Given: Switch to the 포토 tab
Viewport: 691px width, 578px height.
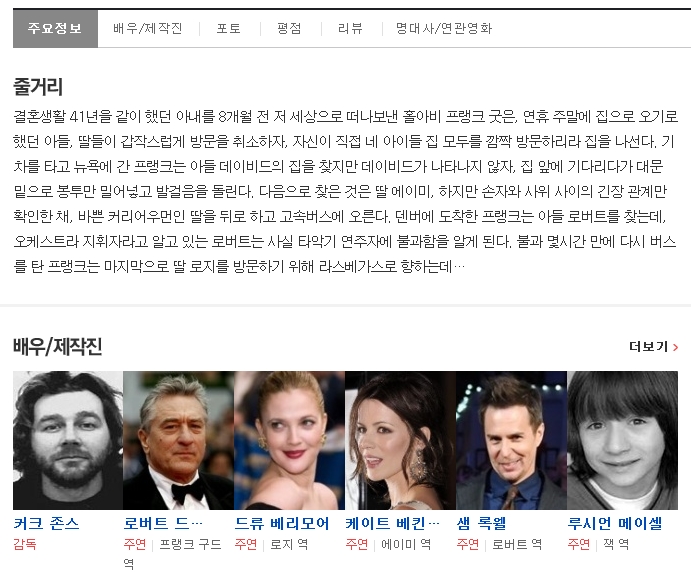Looking at the screenshot, I should click(228, 29).
